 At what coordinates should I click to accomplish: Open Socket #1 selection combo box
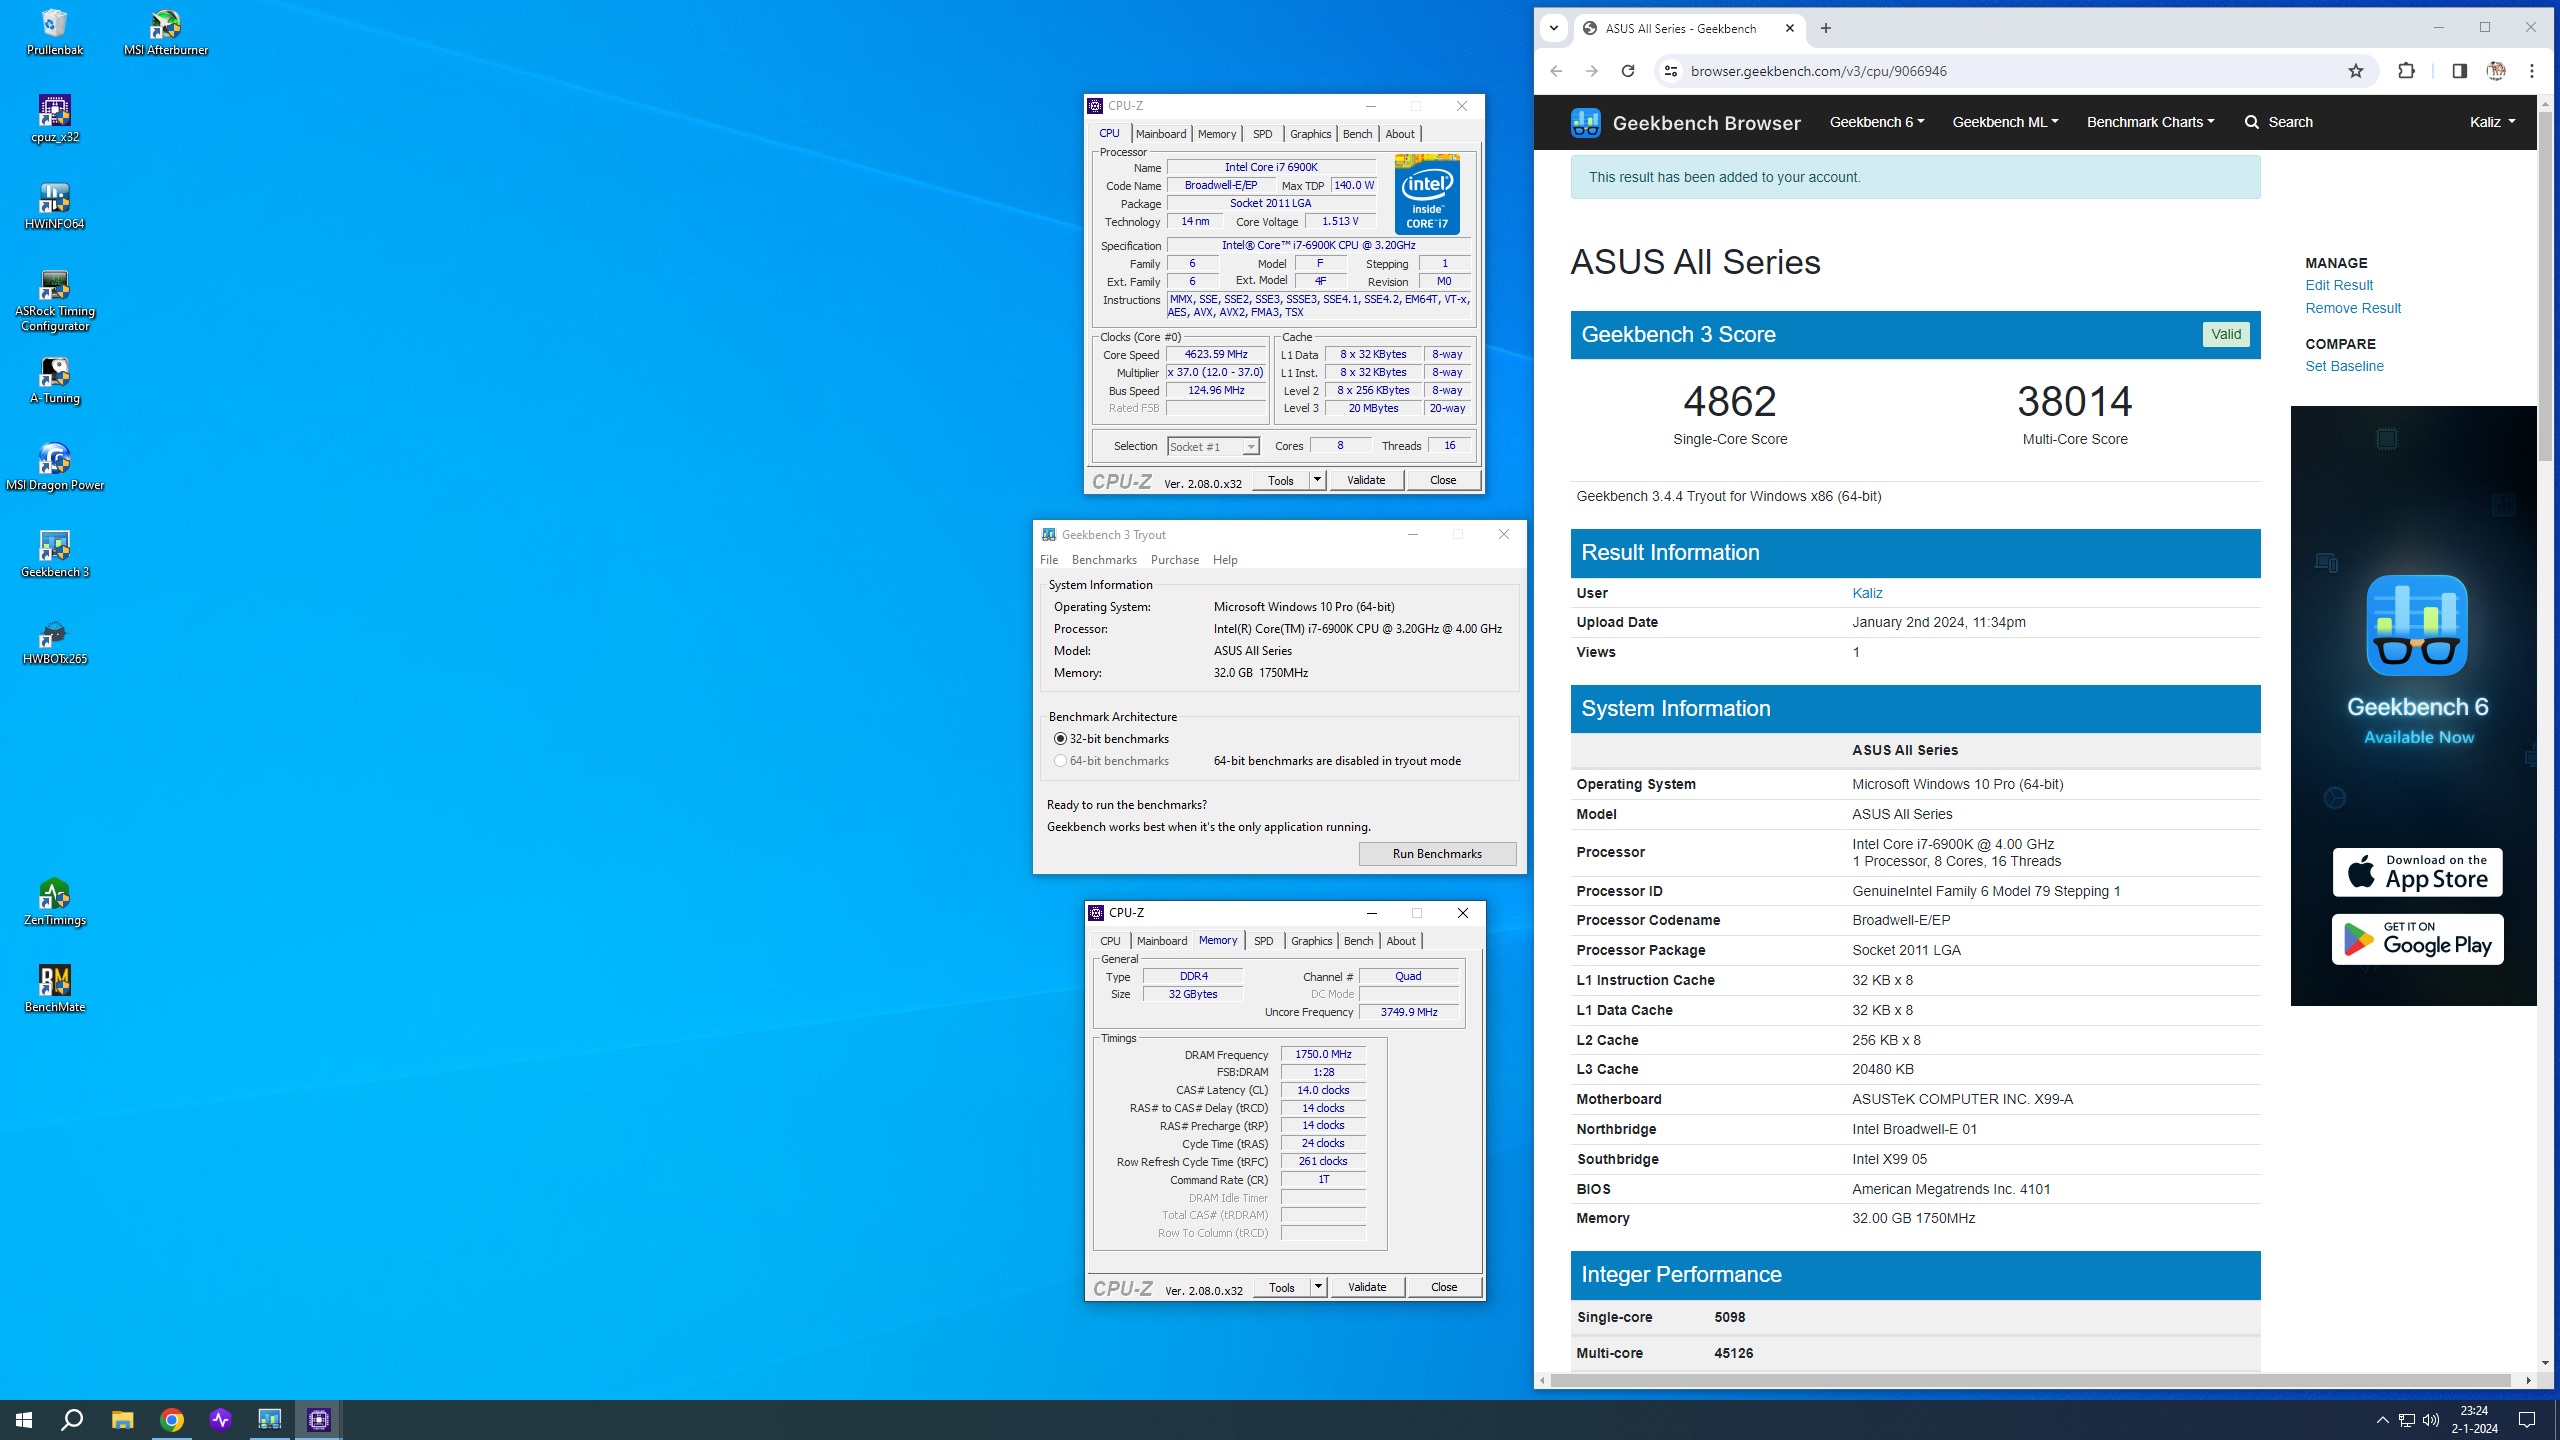pos(1213,447)
